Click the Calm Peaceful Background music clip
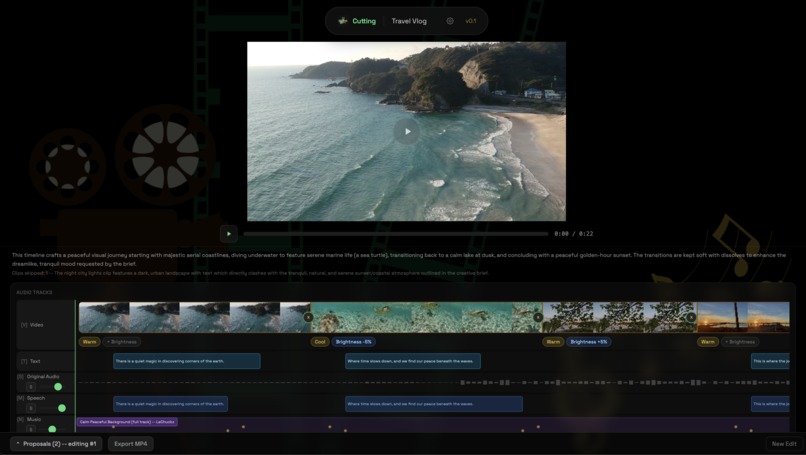This screenshot has height=455, width=806. (x=127, y=422)
